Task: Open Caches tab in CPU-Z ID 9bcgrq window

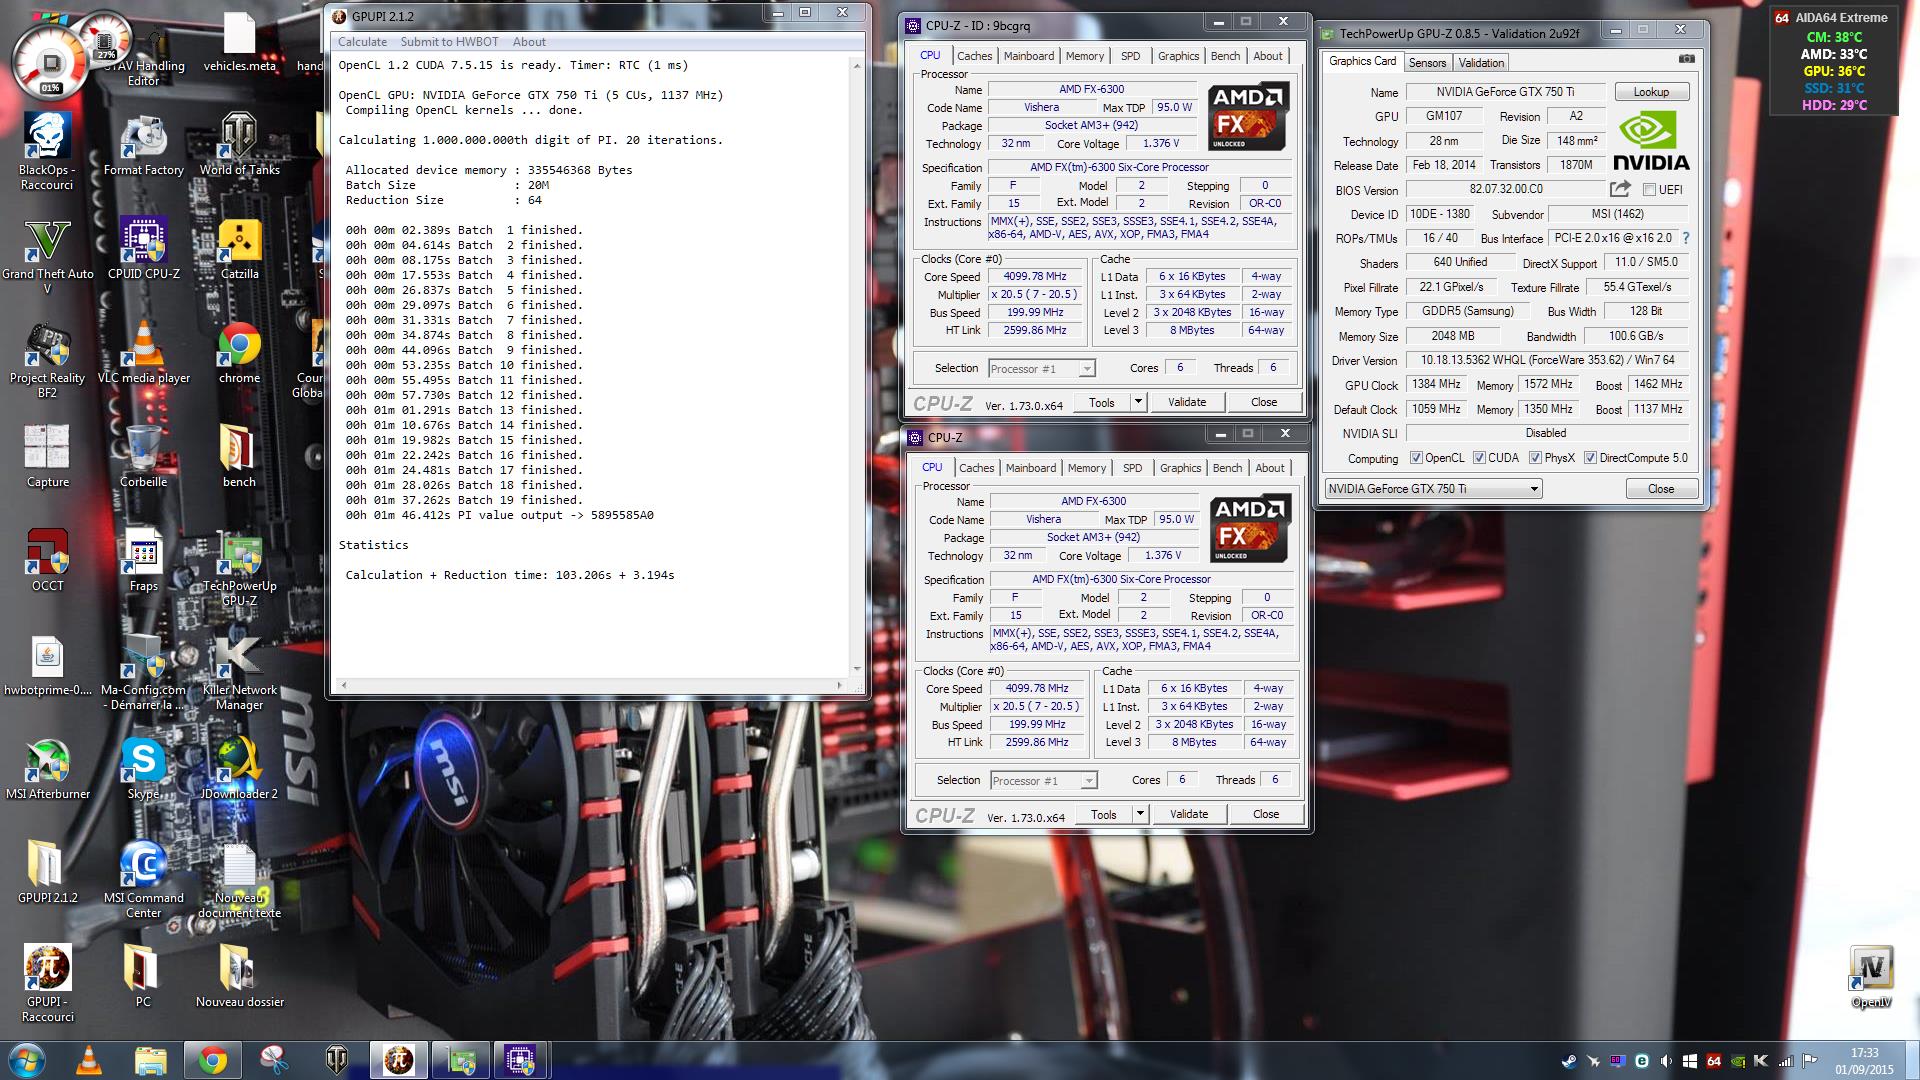Action: (x=974, y=56)
